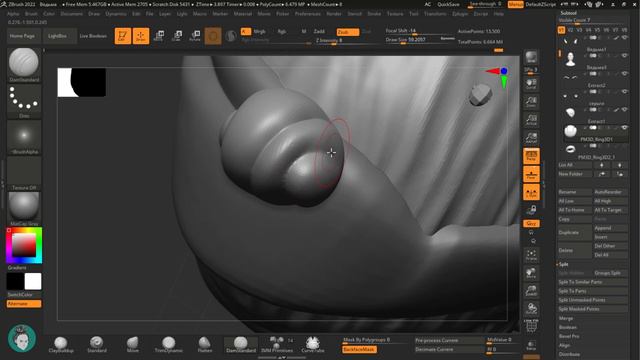Expand the Split section
This screenshot has height=360, width=640.
pos(564,264)
